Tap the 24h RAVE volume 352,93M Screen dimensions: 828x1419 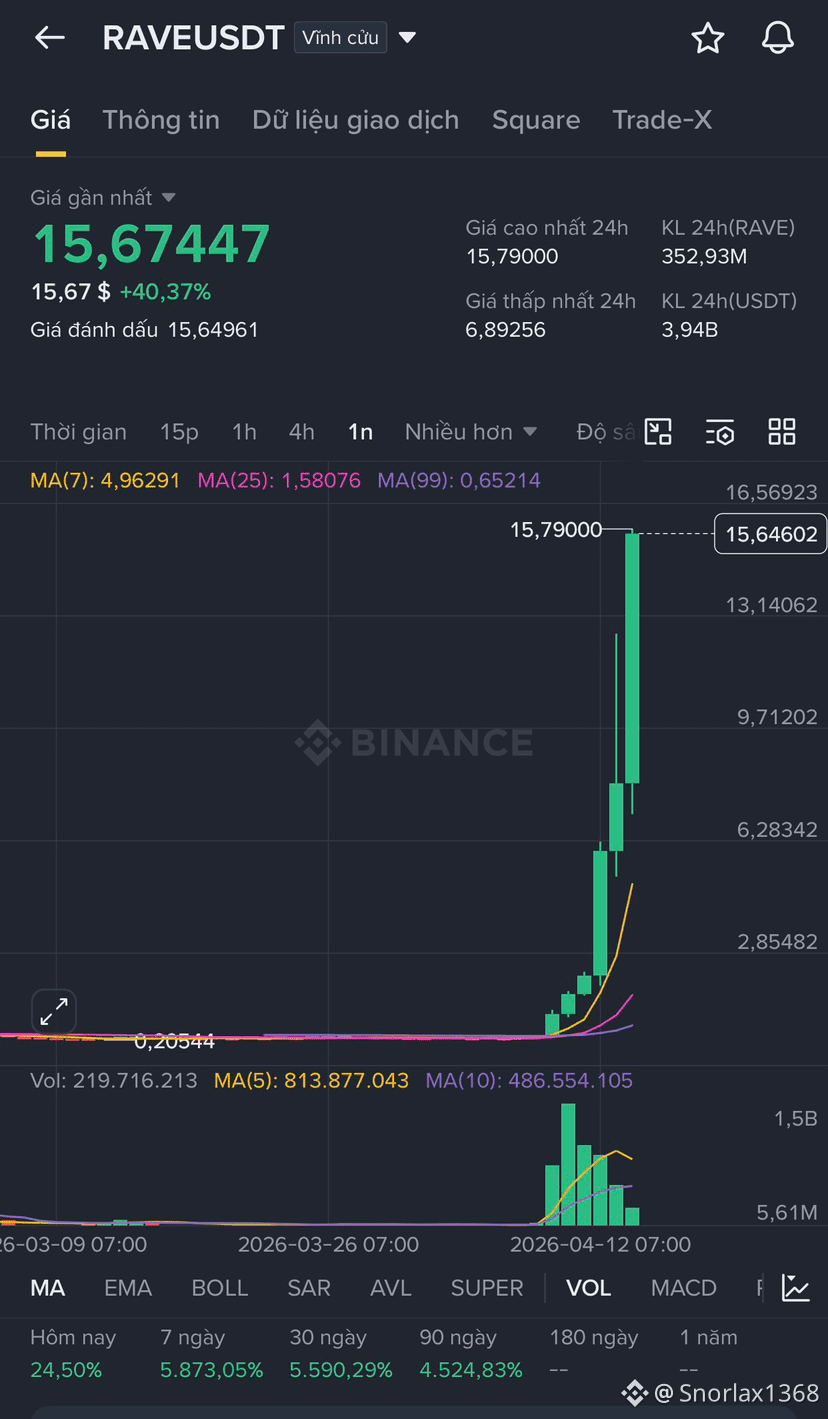(x=704, y=257)
